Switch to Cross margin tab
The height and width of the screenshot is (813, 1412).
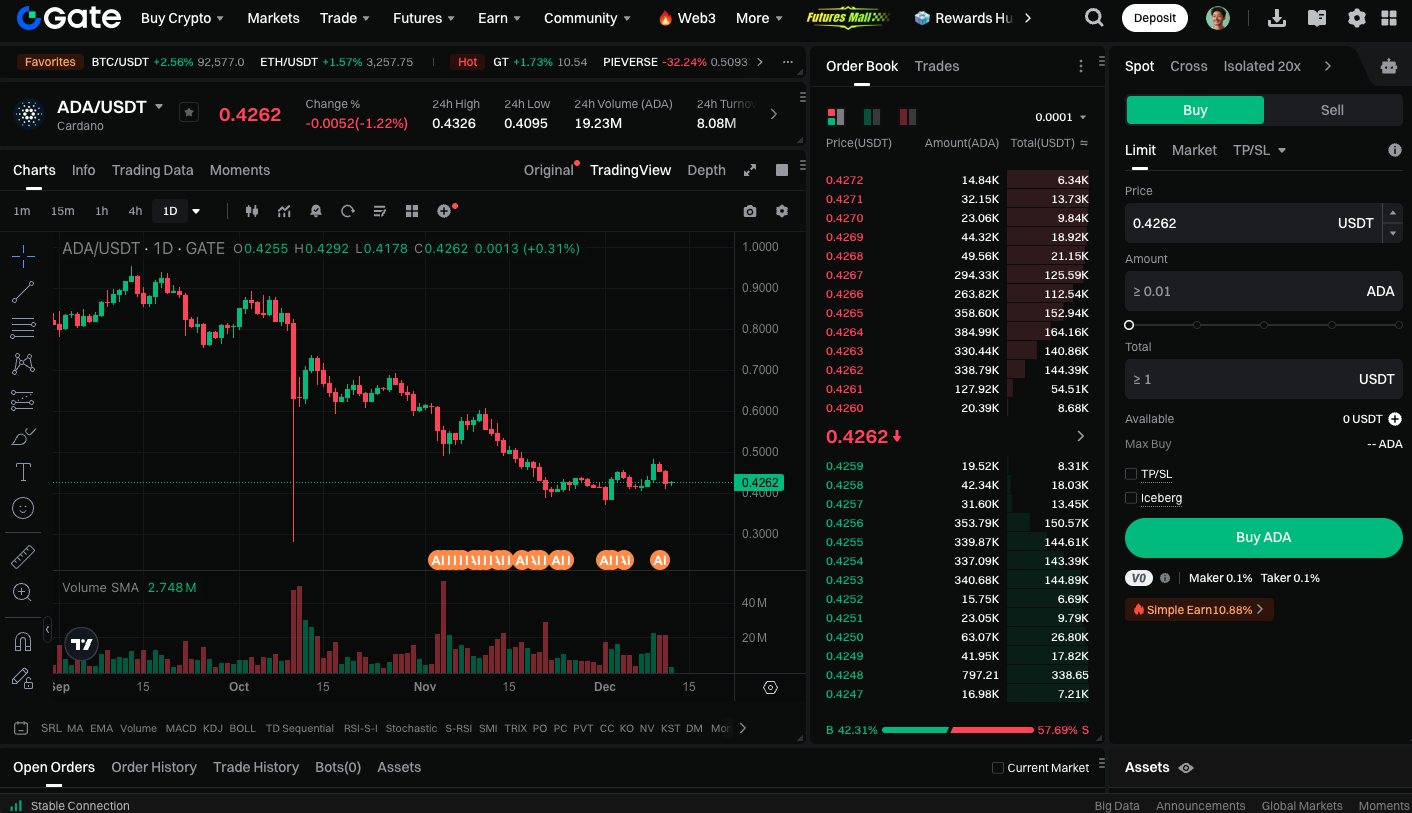pyautogui.click(x=1189, y=66)
